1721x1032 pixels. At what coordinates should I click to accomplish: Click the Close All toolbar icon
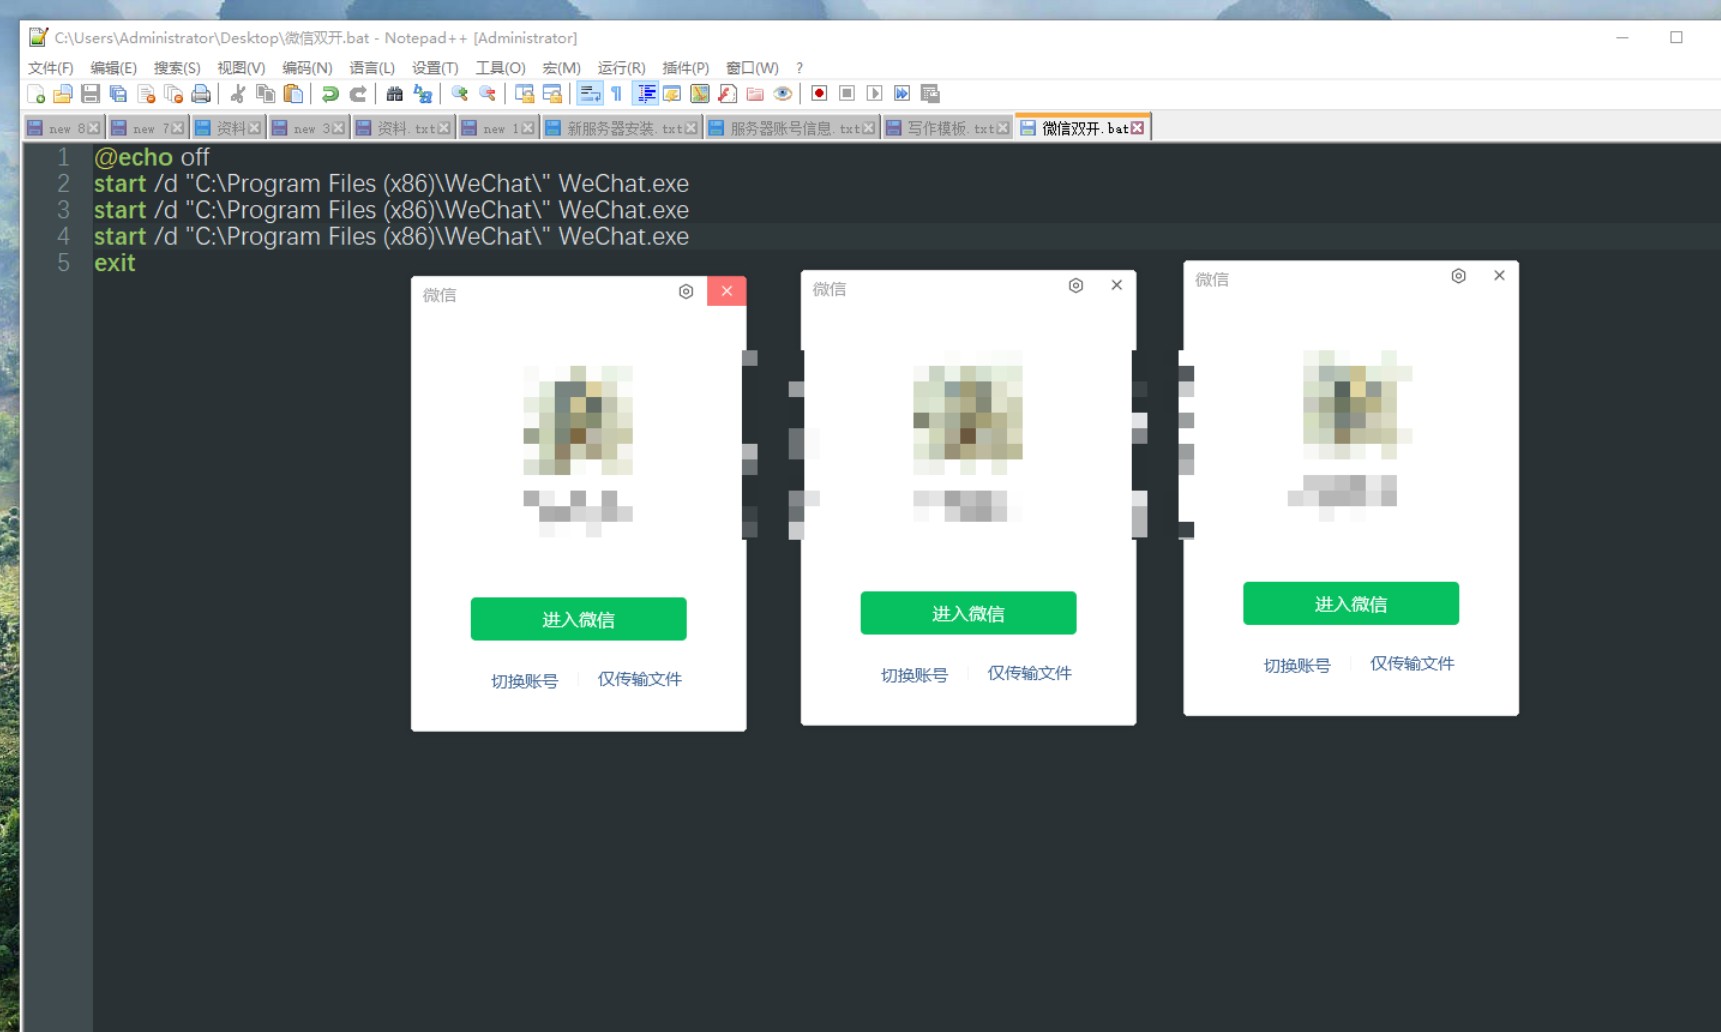[x=173, y=94]
